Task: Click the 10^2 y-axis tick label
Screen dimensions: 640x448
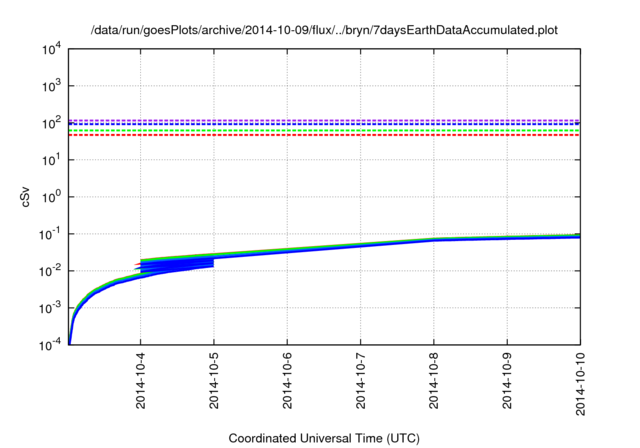Action: (51, 123)
